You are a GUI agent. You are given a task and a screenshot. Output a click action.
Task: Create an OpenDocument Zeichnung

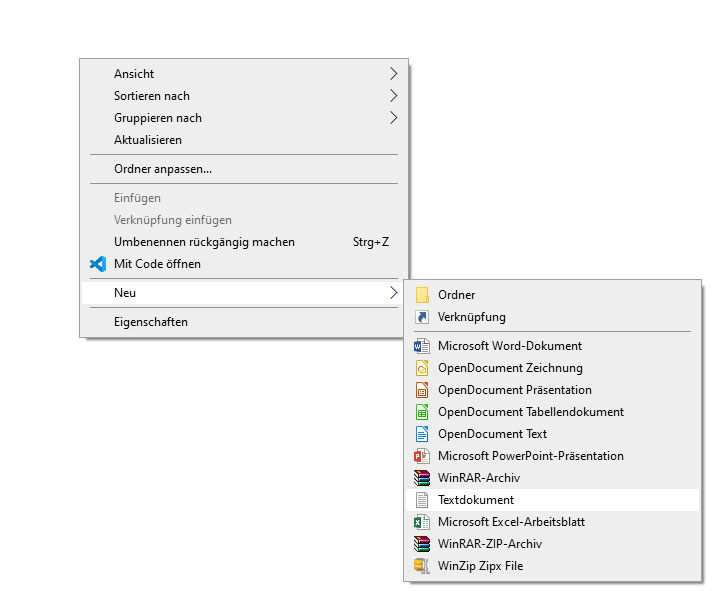click(552, 368)
